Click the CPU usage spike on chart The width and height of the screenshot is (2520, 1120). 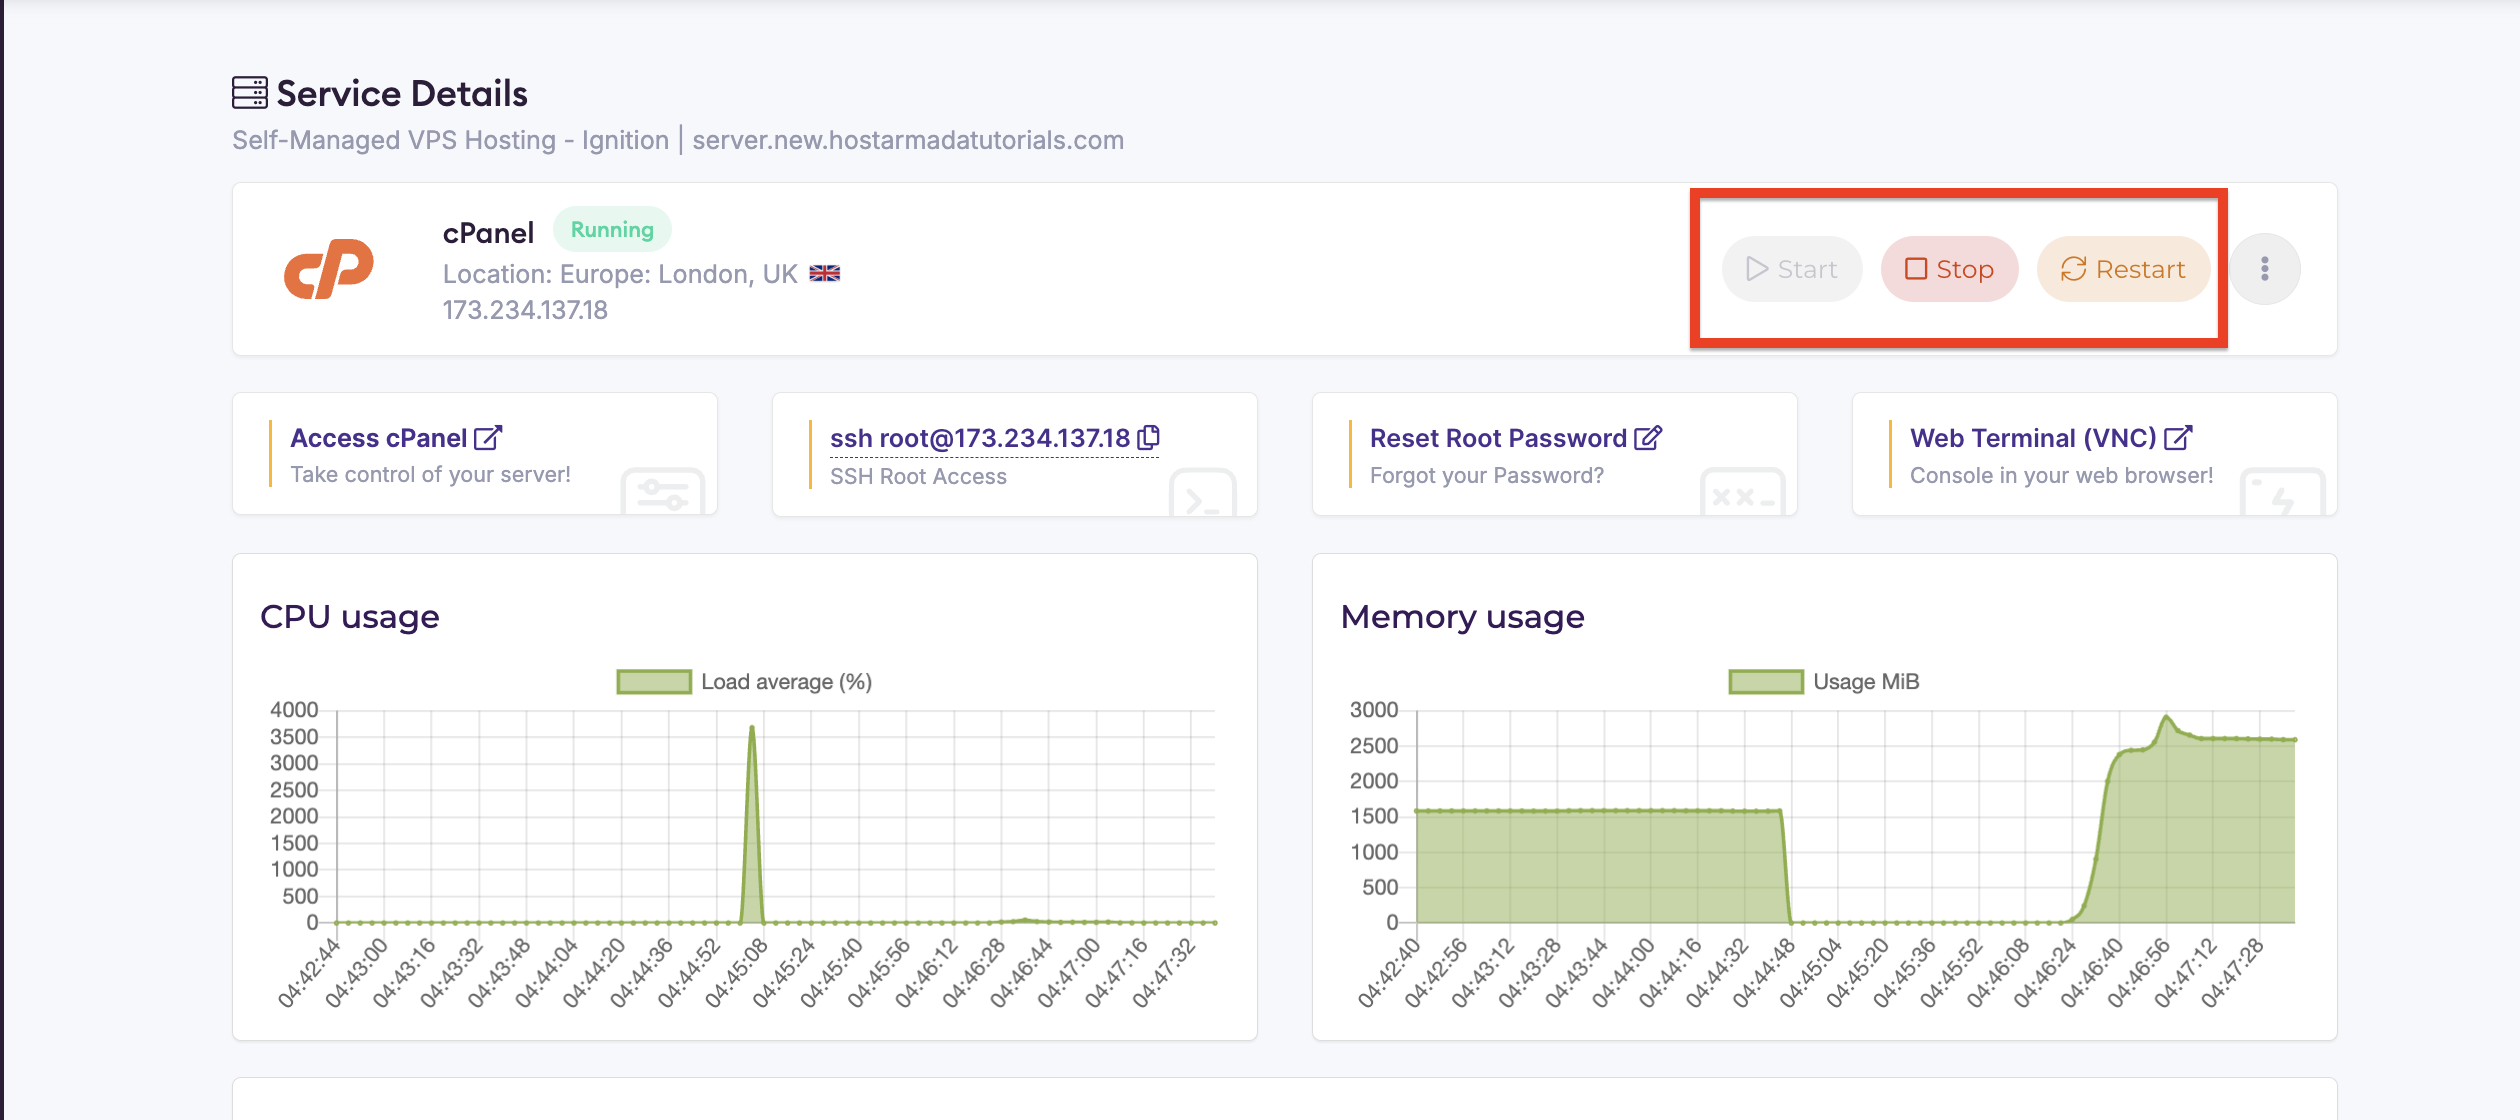click(752, 730)
